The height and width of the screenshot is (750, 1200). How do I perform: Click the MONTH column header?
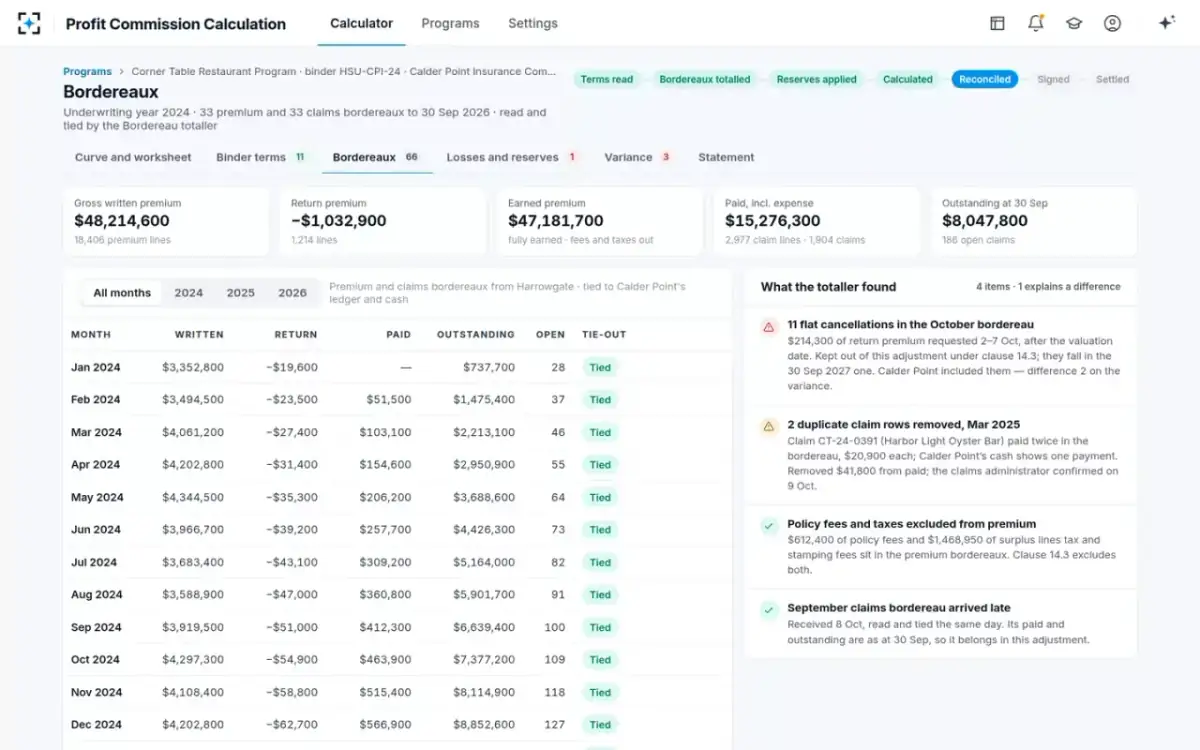point(91,334)
